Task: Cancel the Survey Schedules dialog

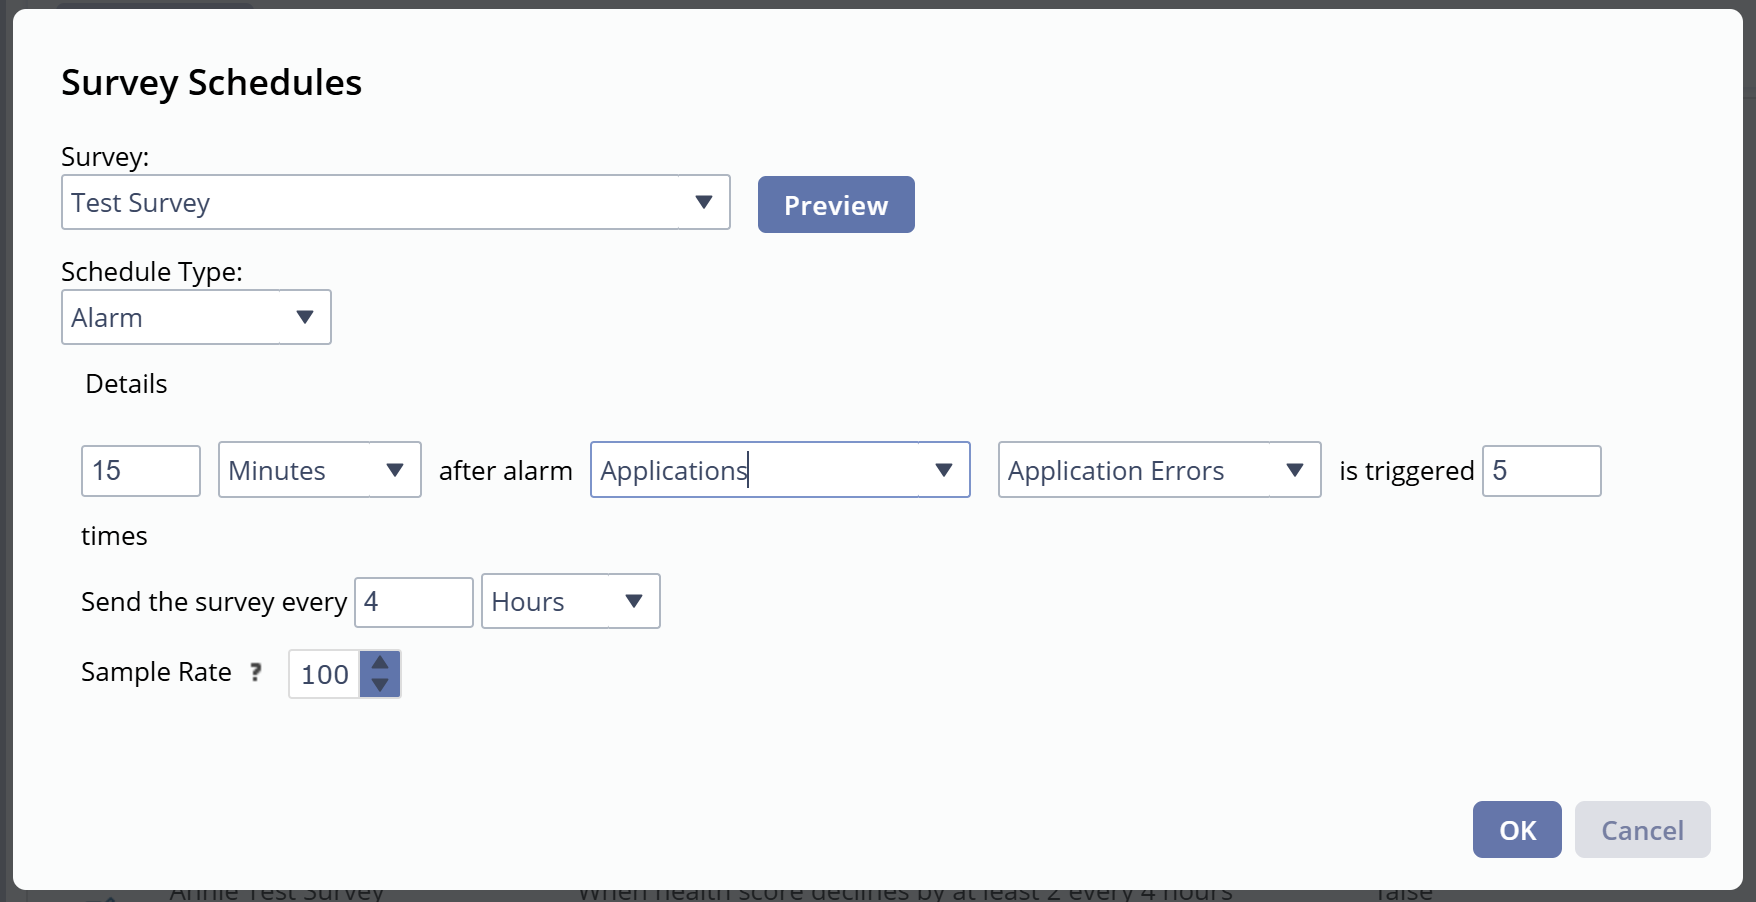Action: [x=1642, y=830]
